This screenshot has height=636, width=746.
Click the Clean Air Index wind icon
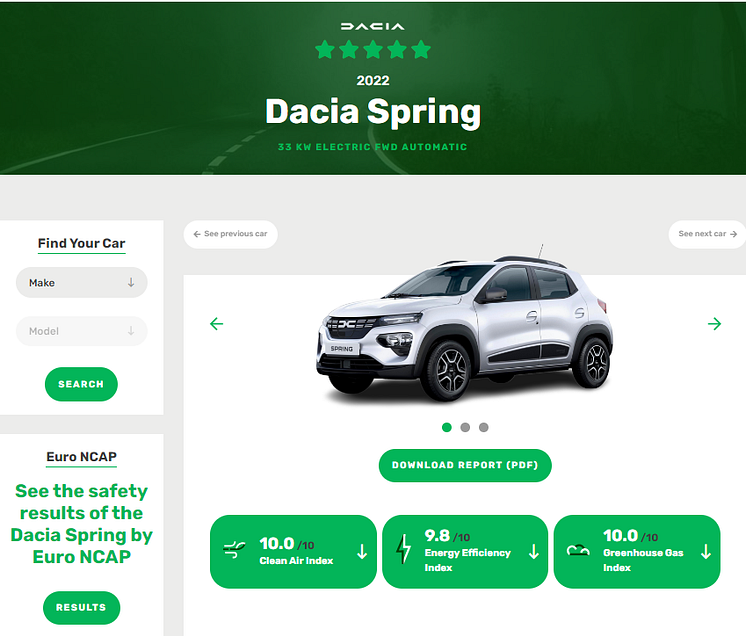click(x=234, y=550)
